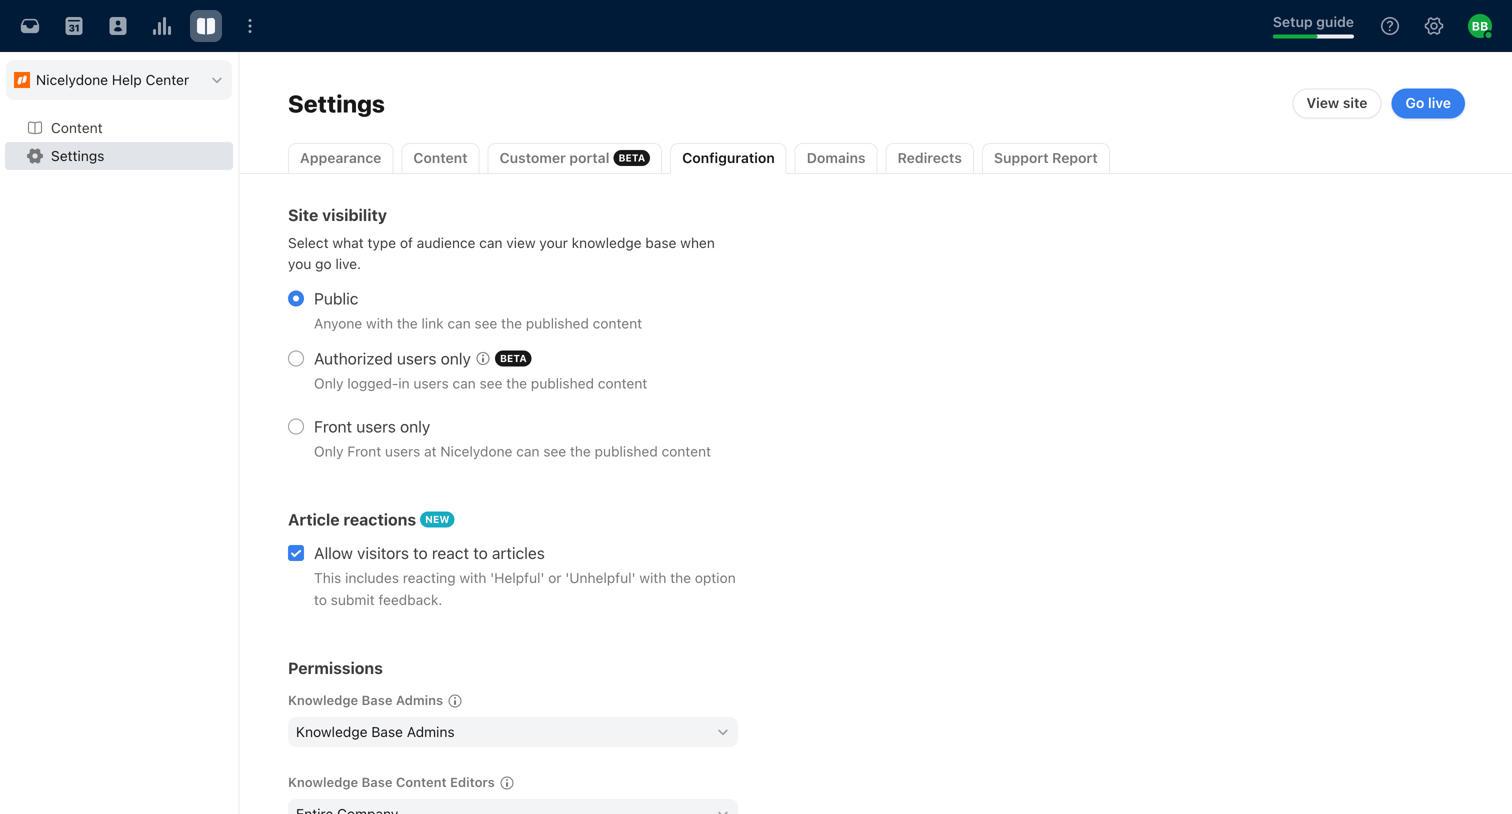Click the View site button
The height and width of the screenshot is (814, 1512).
tap(1336, 103)
